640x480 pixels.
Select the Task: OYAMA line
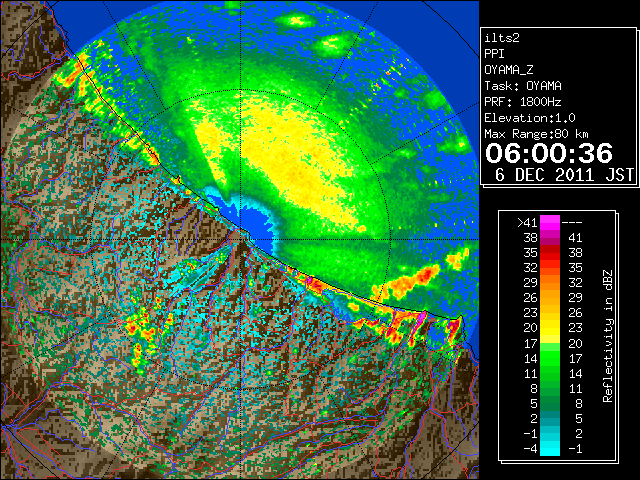point(523,86)
